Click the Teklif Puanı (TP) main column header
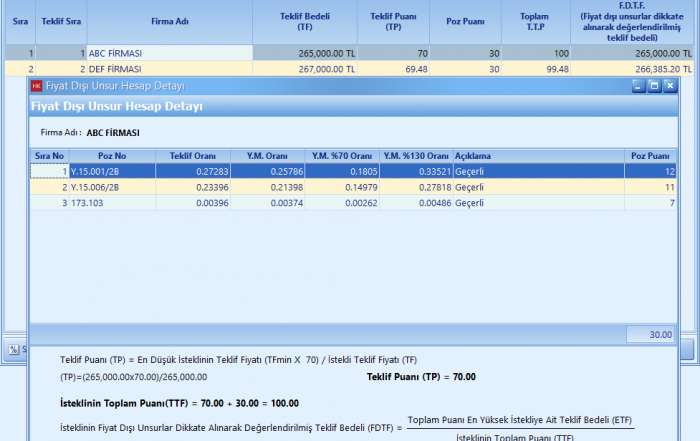Screen dimensions: 700x441 pos(393,21)
